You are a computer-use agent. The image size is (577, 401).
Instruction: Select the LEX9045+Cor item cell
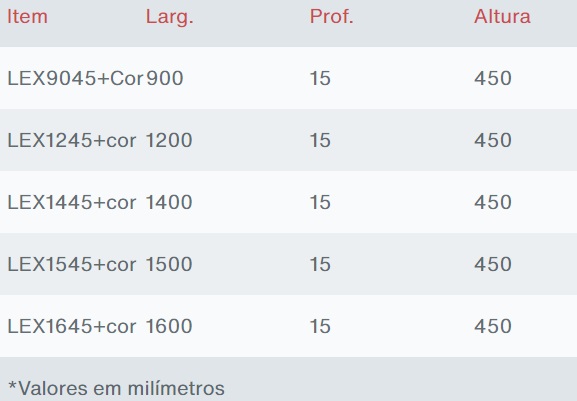click(75, 78)
